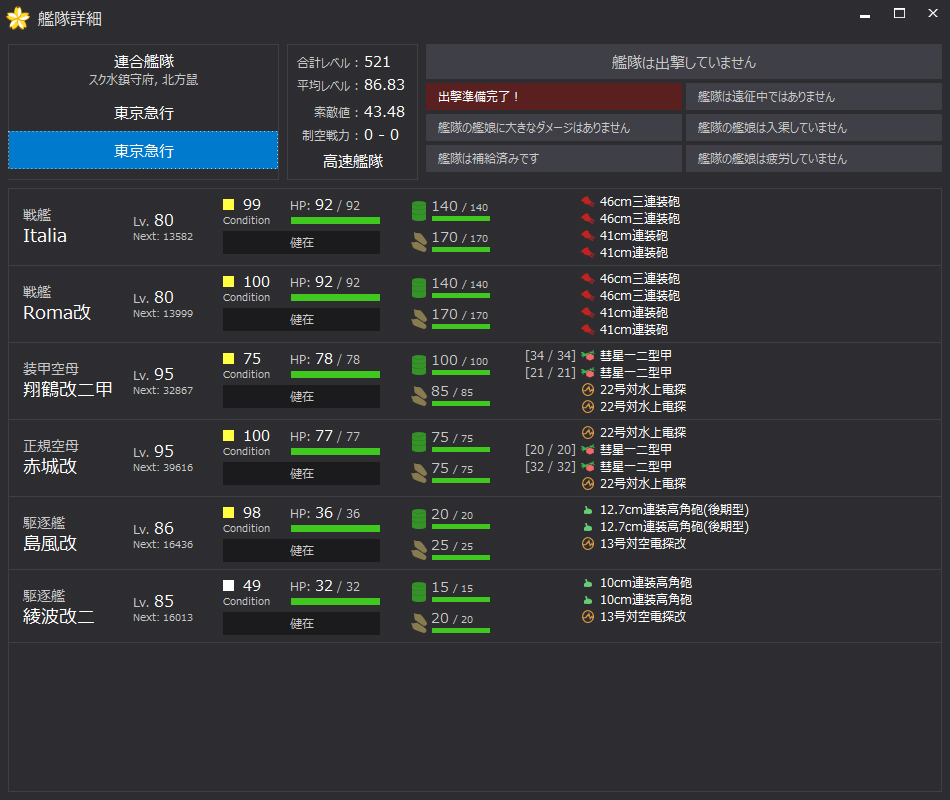Click the ship name 翔鶴改二甲
950x800 pixels.
[x=68, y=389]
